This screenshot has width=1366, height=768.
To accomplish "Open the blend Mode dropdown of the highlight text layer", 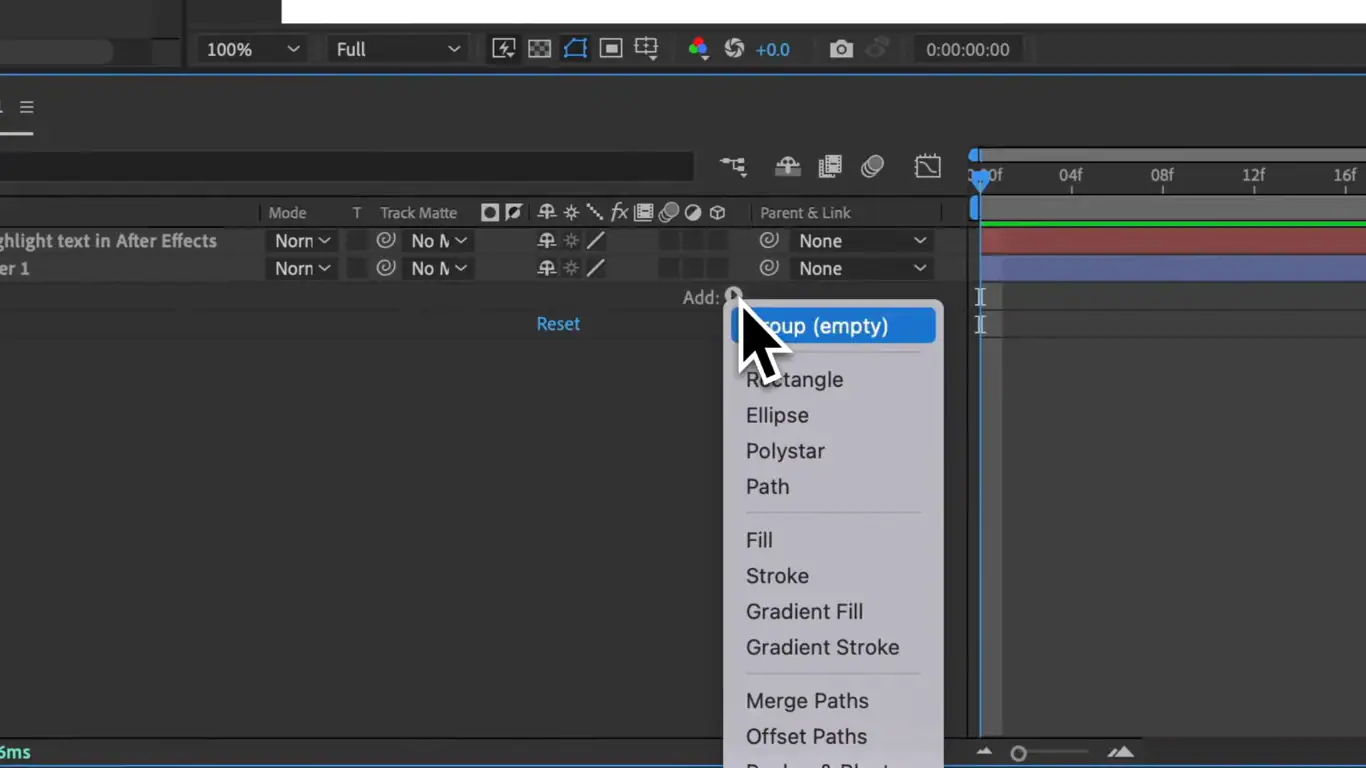I will 302,241.
